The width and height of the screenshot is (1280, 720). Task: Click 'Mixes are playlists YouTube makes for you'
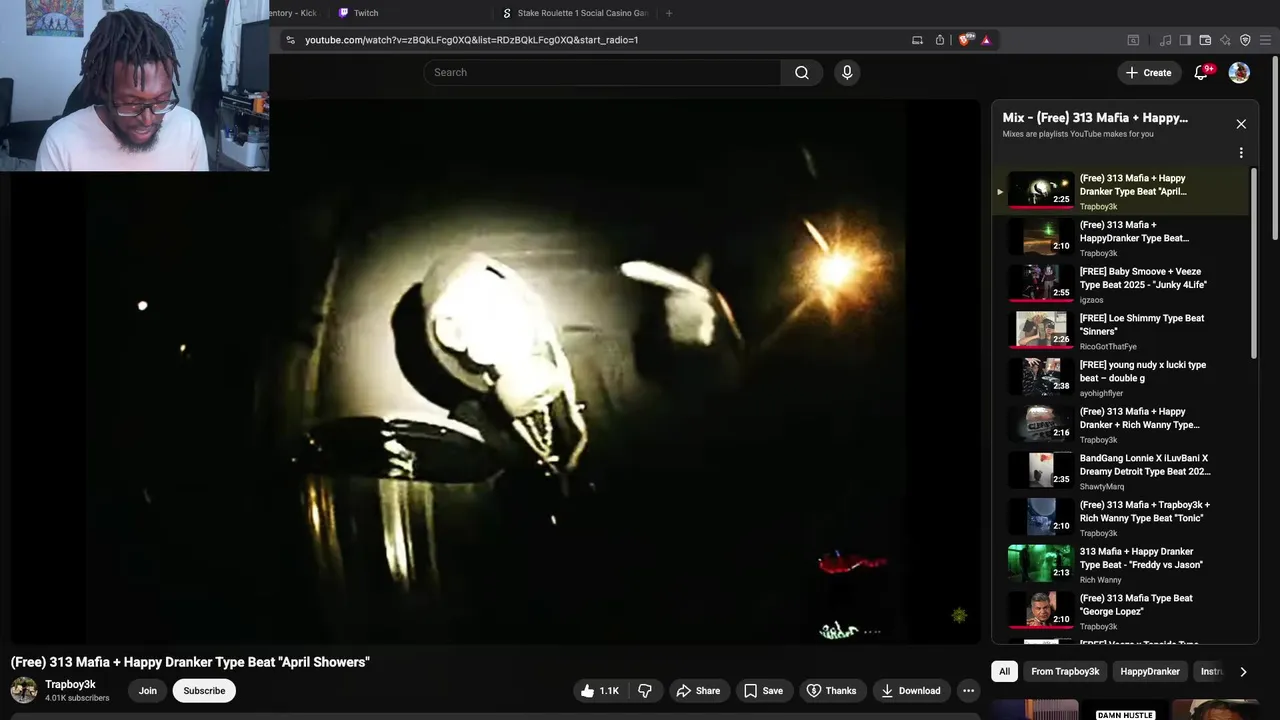[x=1078, y=134]
